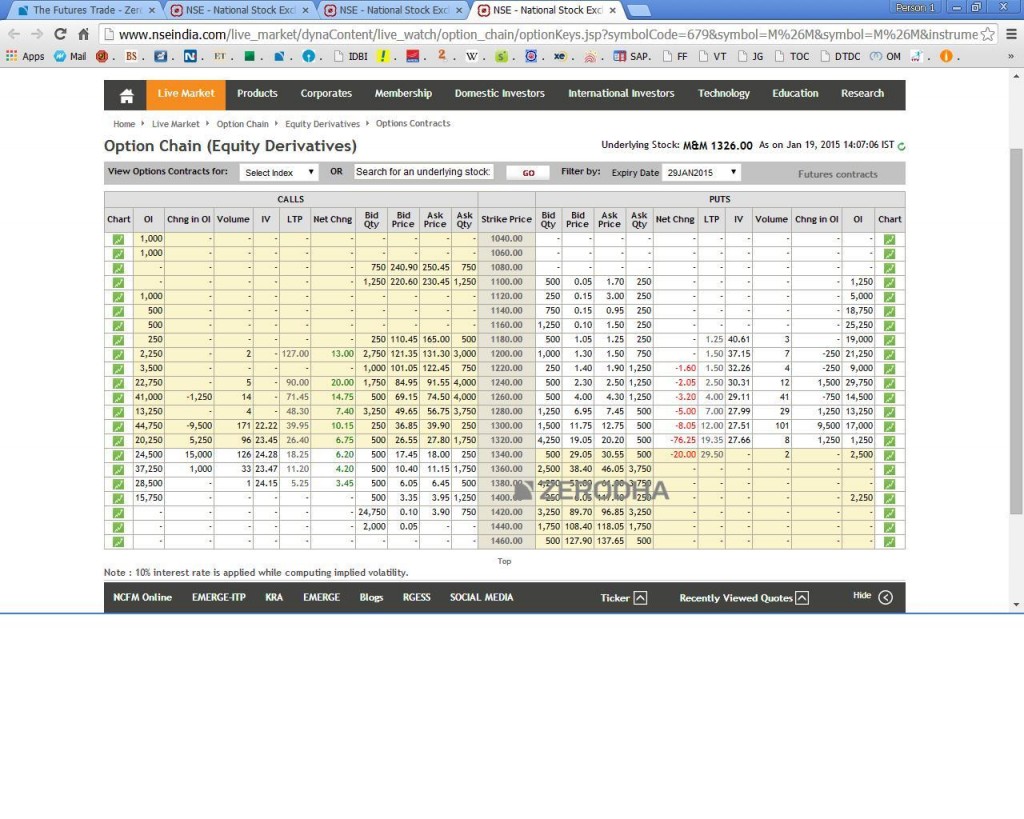Open the chart icon for strike 1300.00 calls
1024x819 pixels.
117,425
